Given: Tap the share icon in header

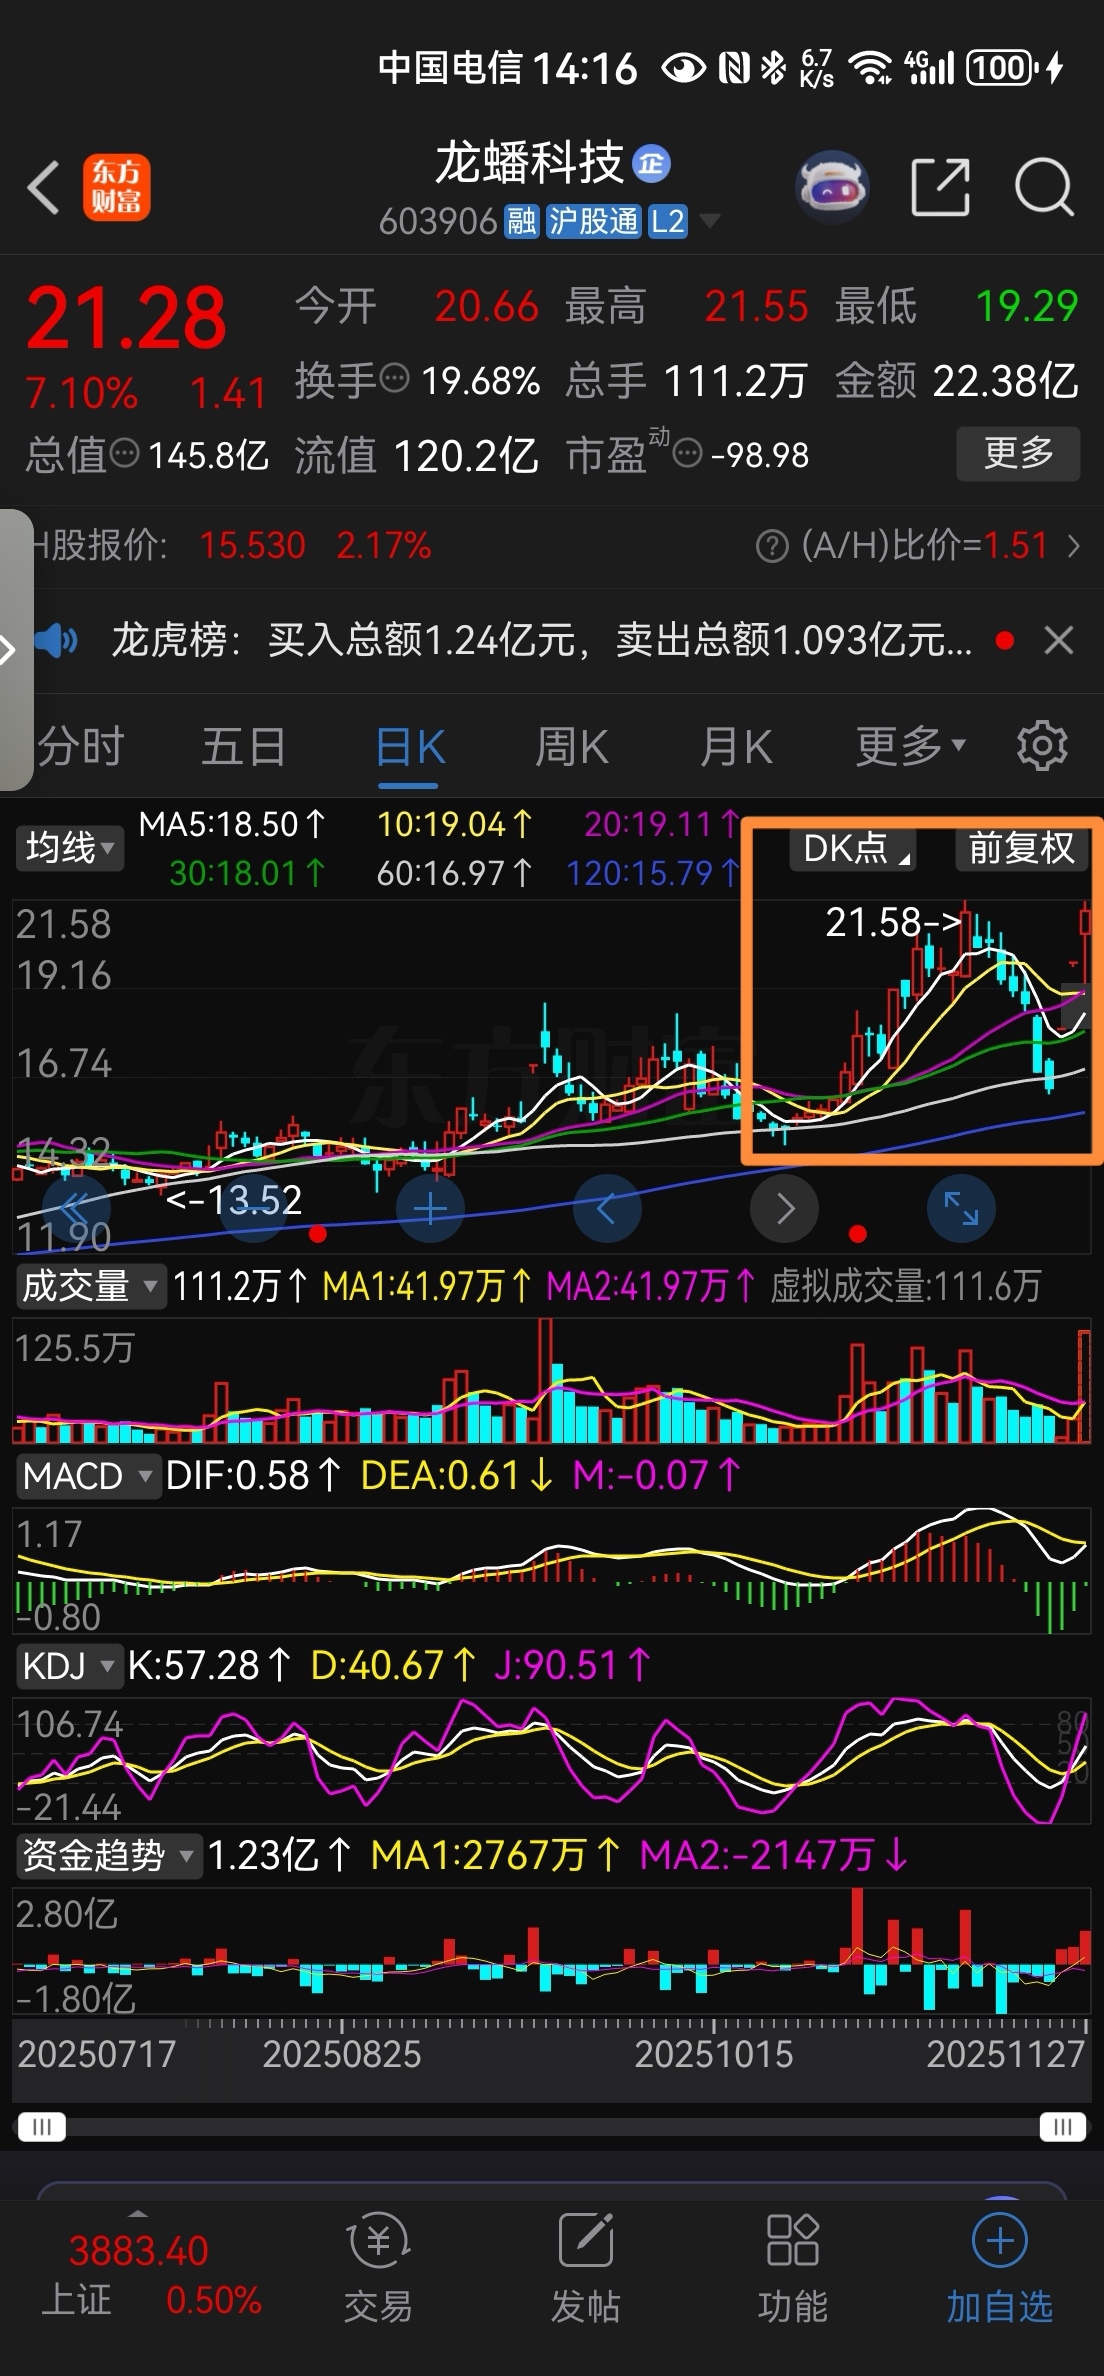Looking at the screenshot, I should [941, 187].
